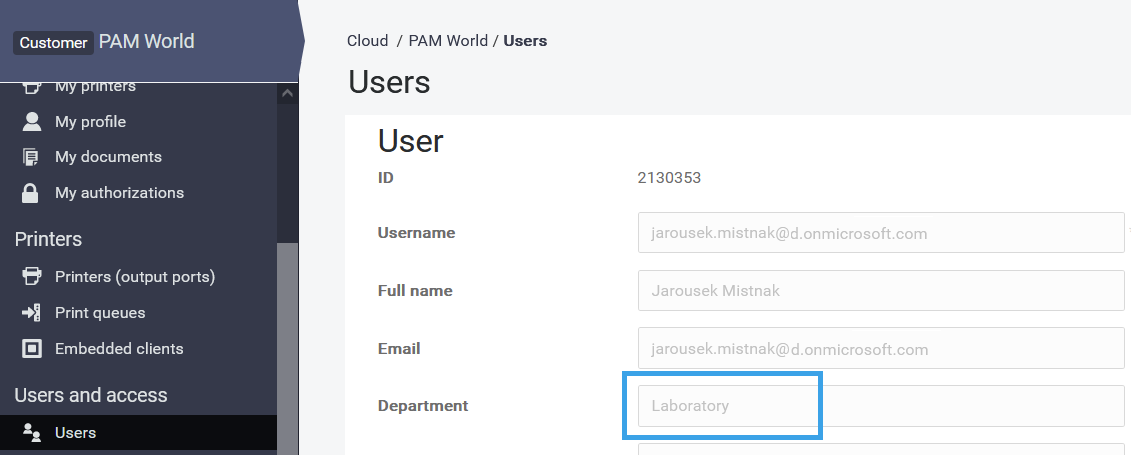Click the Printers (output ports) printer icon

click(x=32, y=276)
